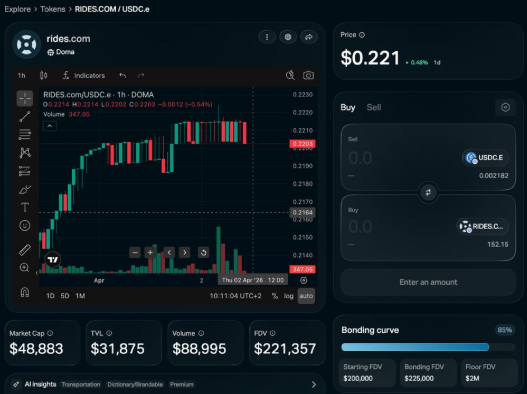Select the ruler measure tool
Viewport: 527px width, 394px height.
pyautogui.click(x=25, y=249)
